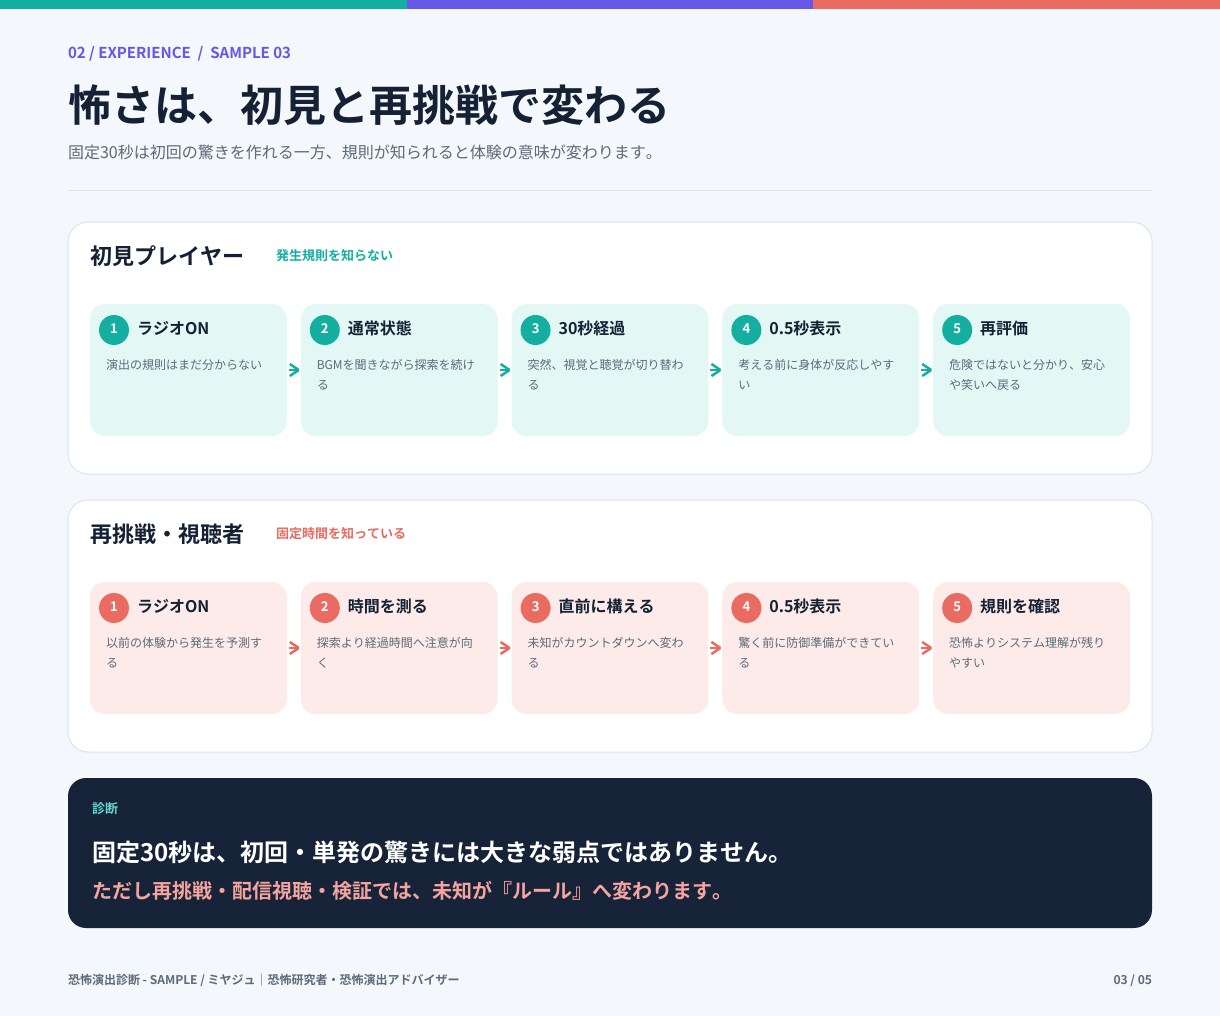The image size is (1220, 1016).
Task: Click step 4 badge on 初見プレイヤー 0.5秒表示 card
Action: point(746,329)
